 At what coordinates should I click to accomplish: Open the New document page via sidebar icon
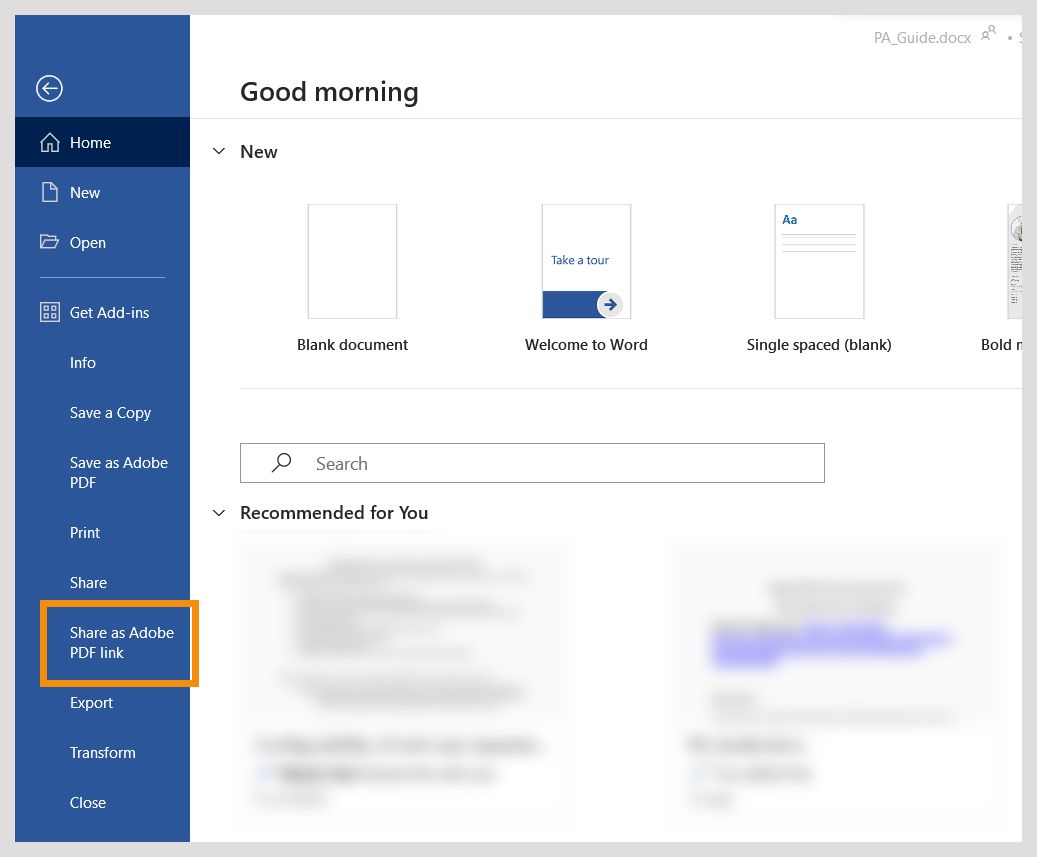pos(49,192)
